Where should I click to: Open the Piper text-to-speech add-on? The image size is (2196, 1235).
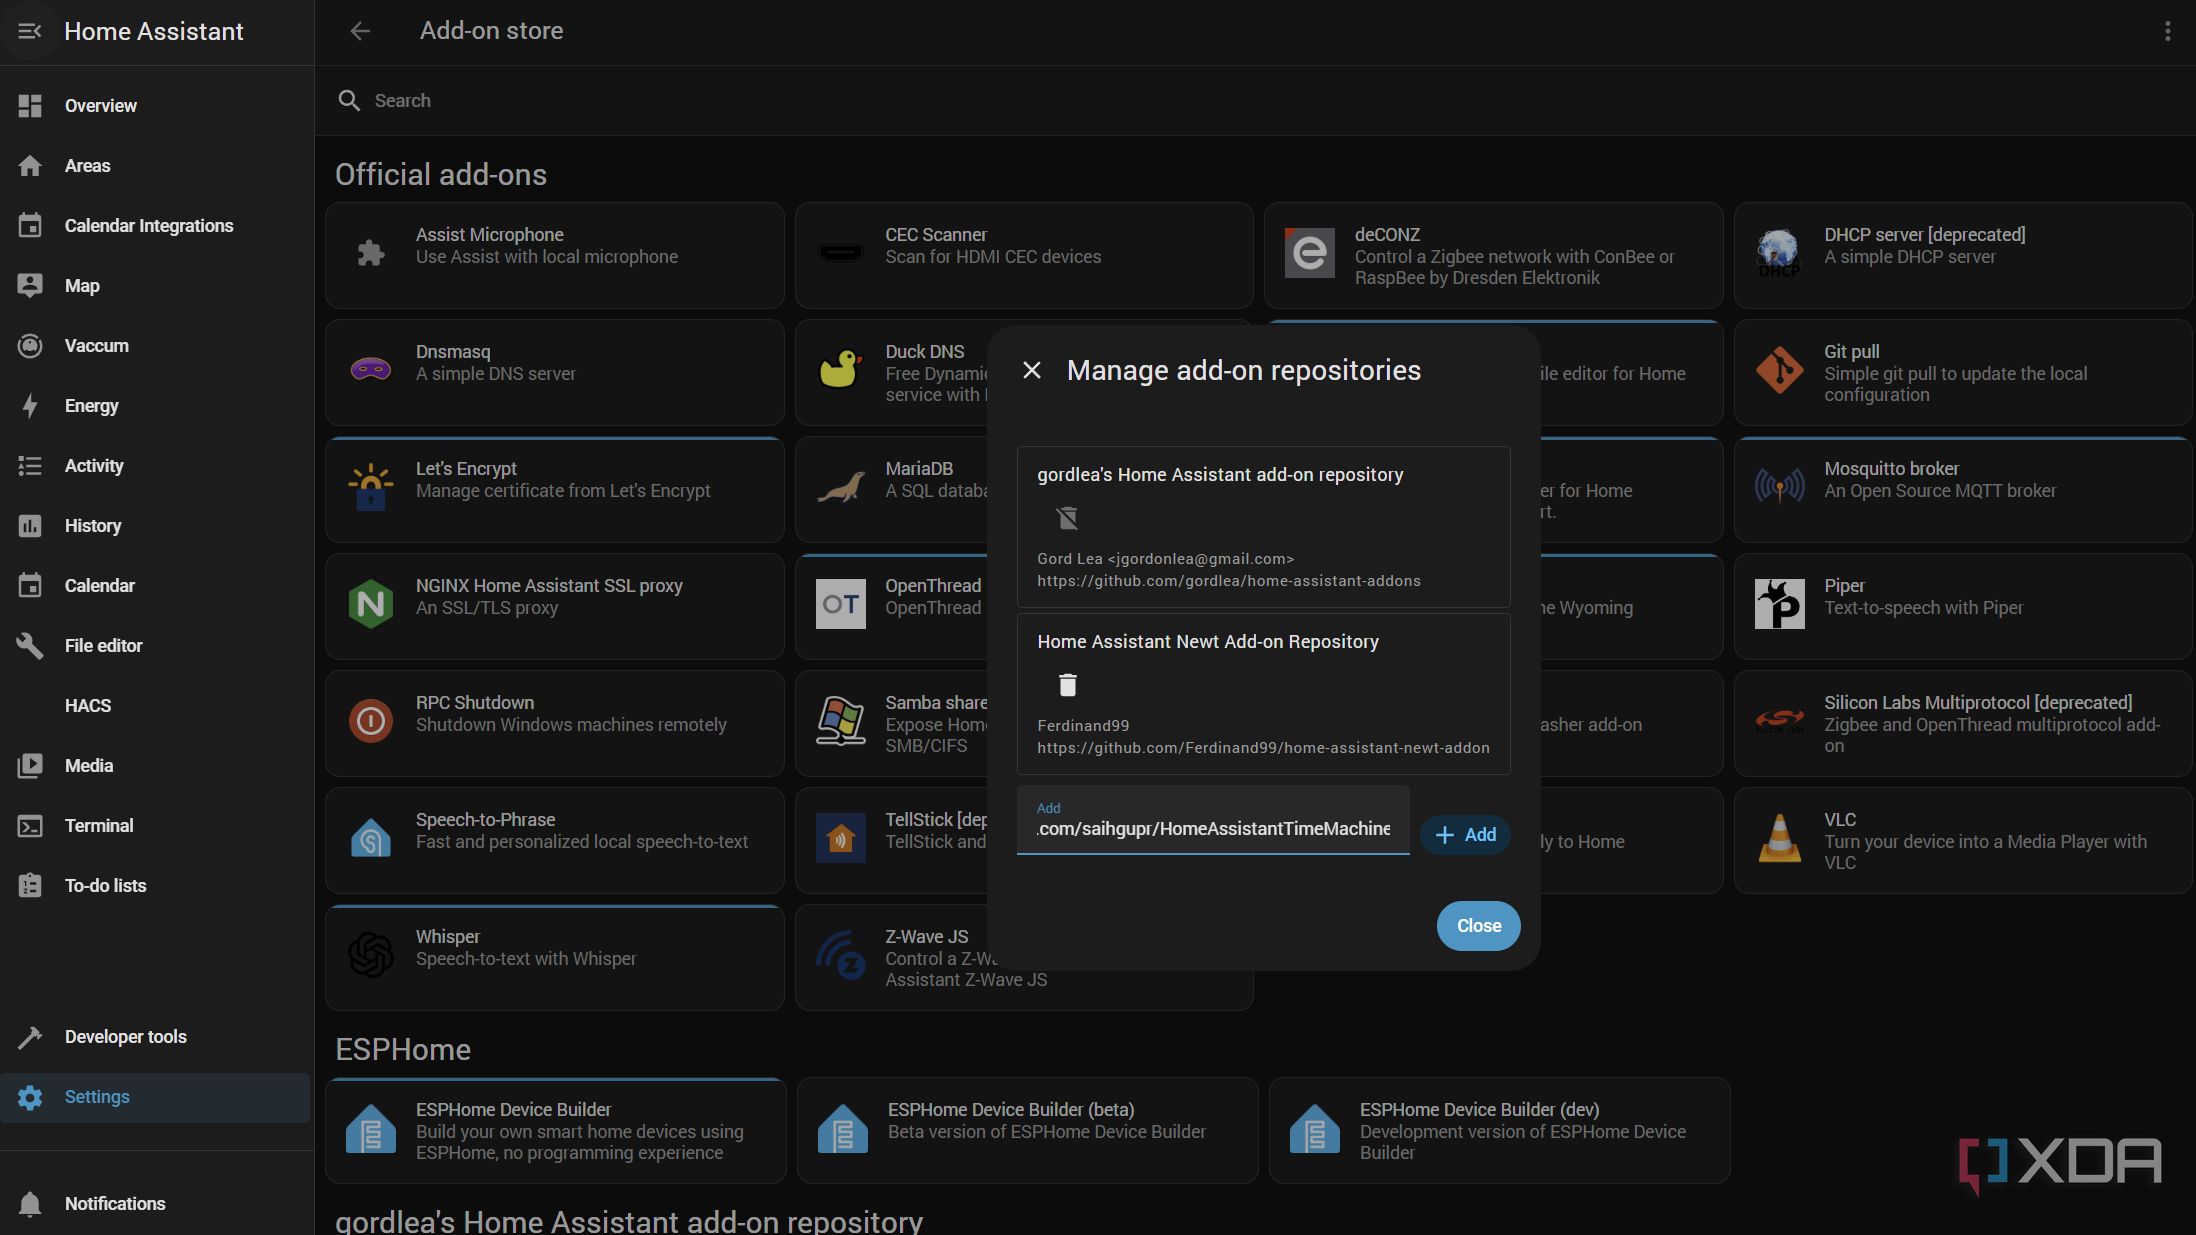pyautogui.click(x=1963, y=606)
